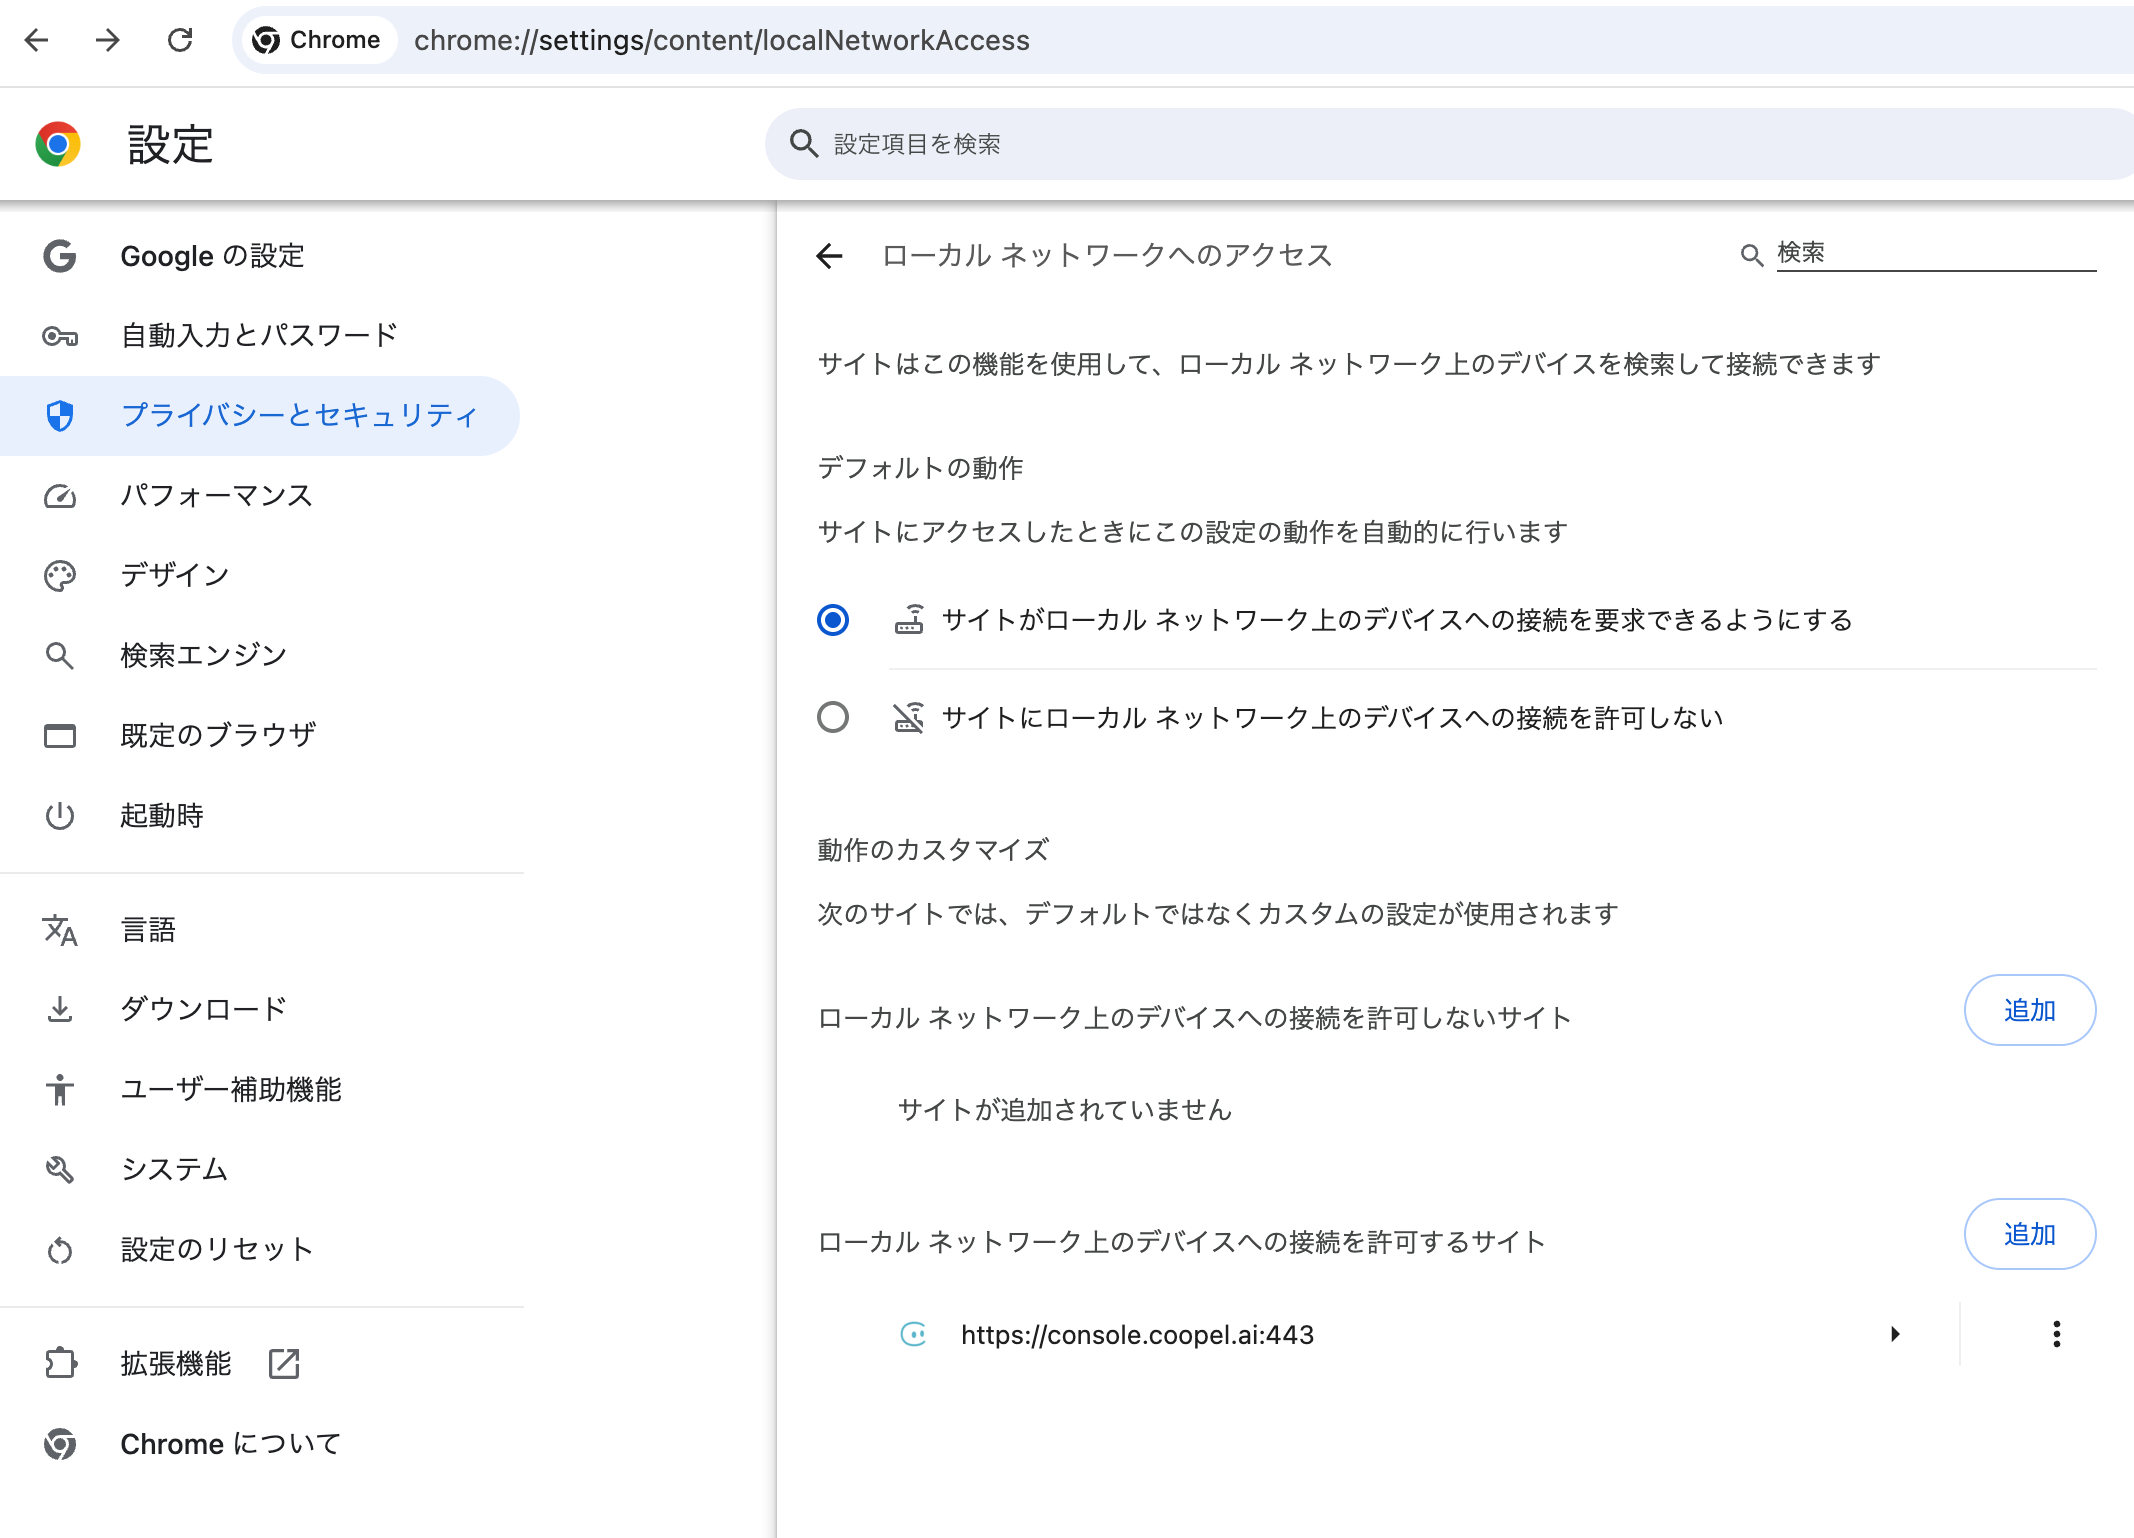Click 追加 for sites allowed to connect
The height and width of the screenshot is (1538, 2134).
[x=2029, y=1234]
